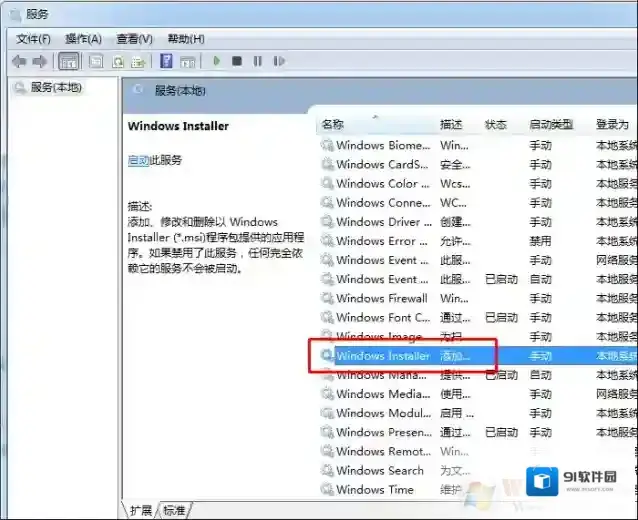Image resolution: width=638 pixels, height=520 pixels.
Task: Sort by the 启动类型 column header
Action: [x=551, y=125]
